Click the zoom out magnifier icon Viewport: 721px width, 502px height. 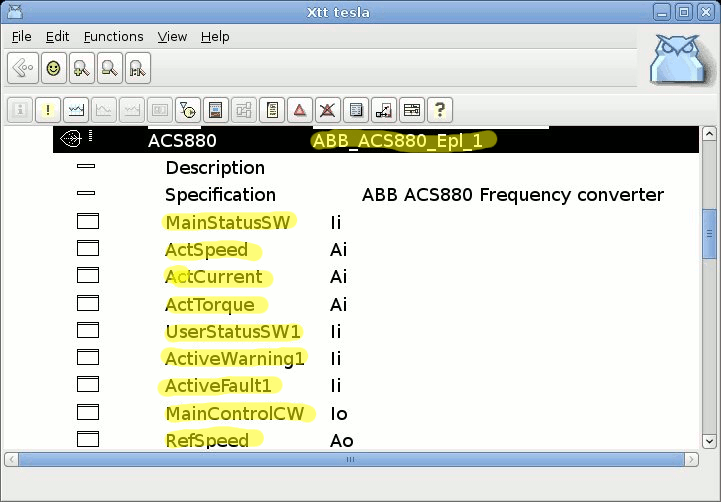(x=110, y=68)
